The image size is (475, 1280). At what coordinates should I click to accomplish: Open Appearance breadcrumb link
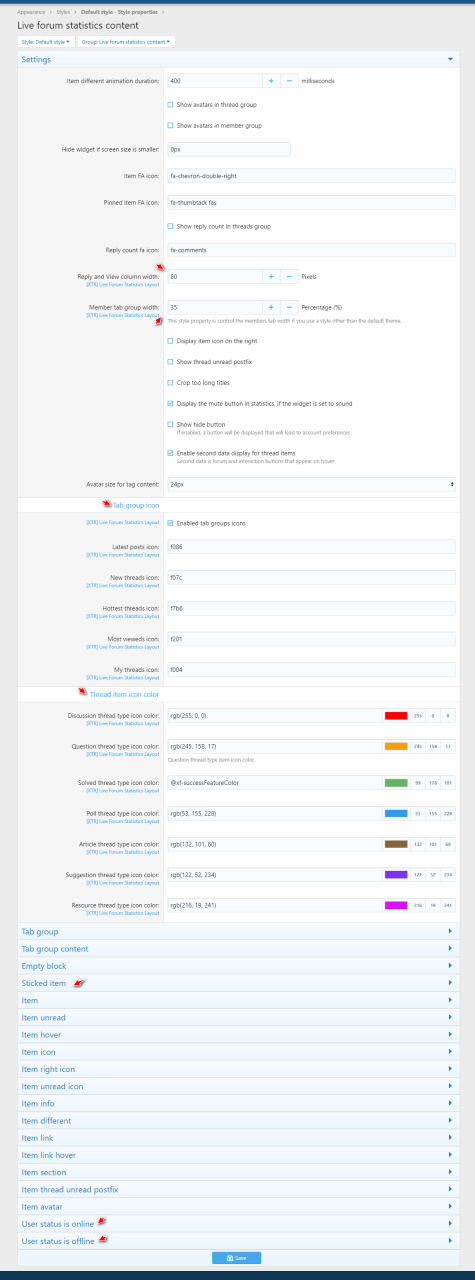point(32,10)
